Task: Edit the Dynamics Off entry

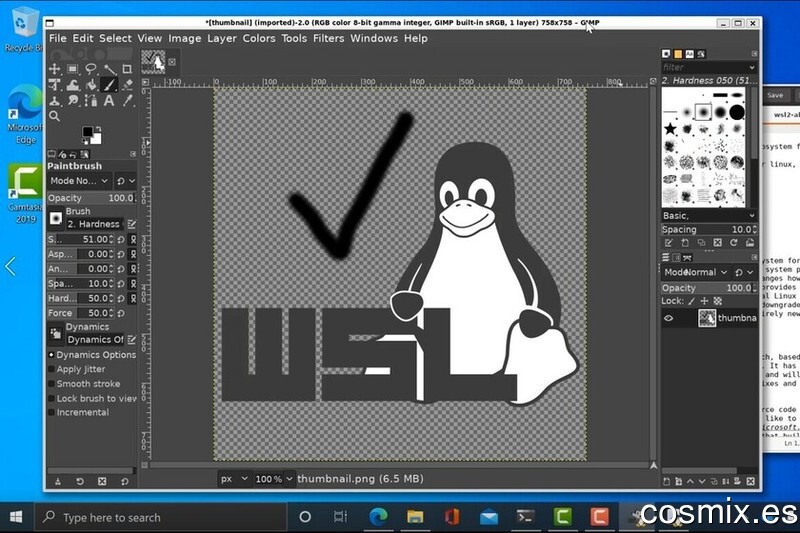Action: (132, 340)
